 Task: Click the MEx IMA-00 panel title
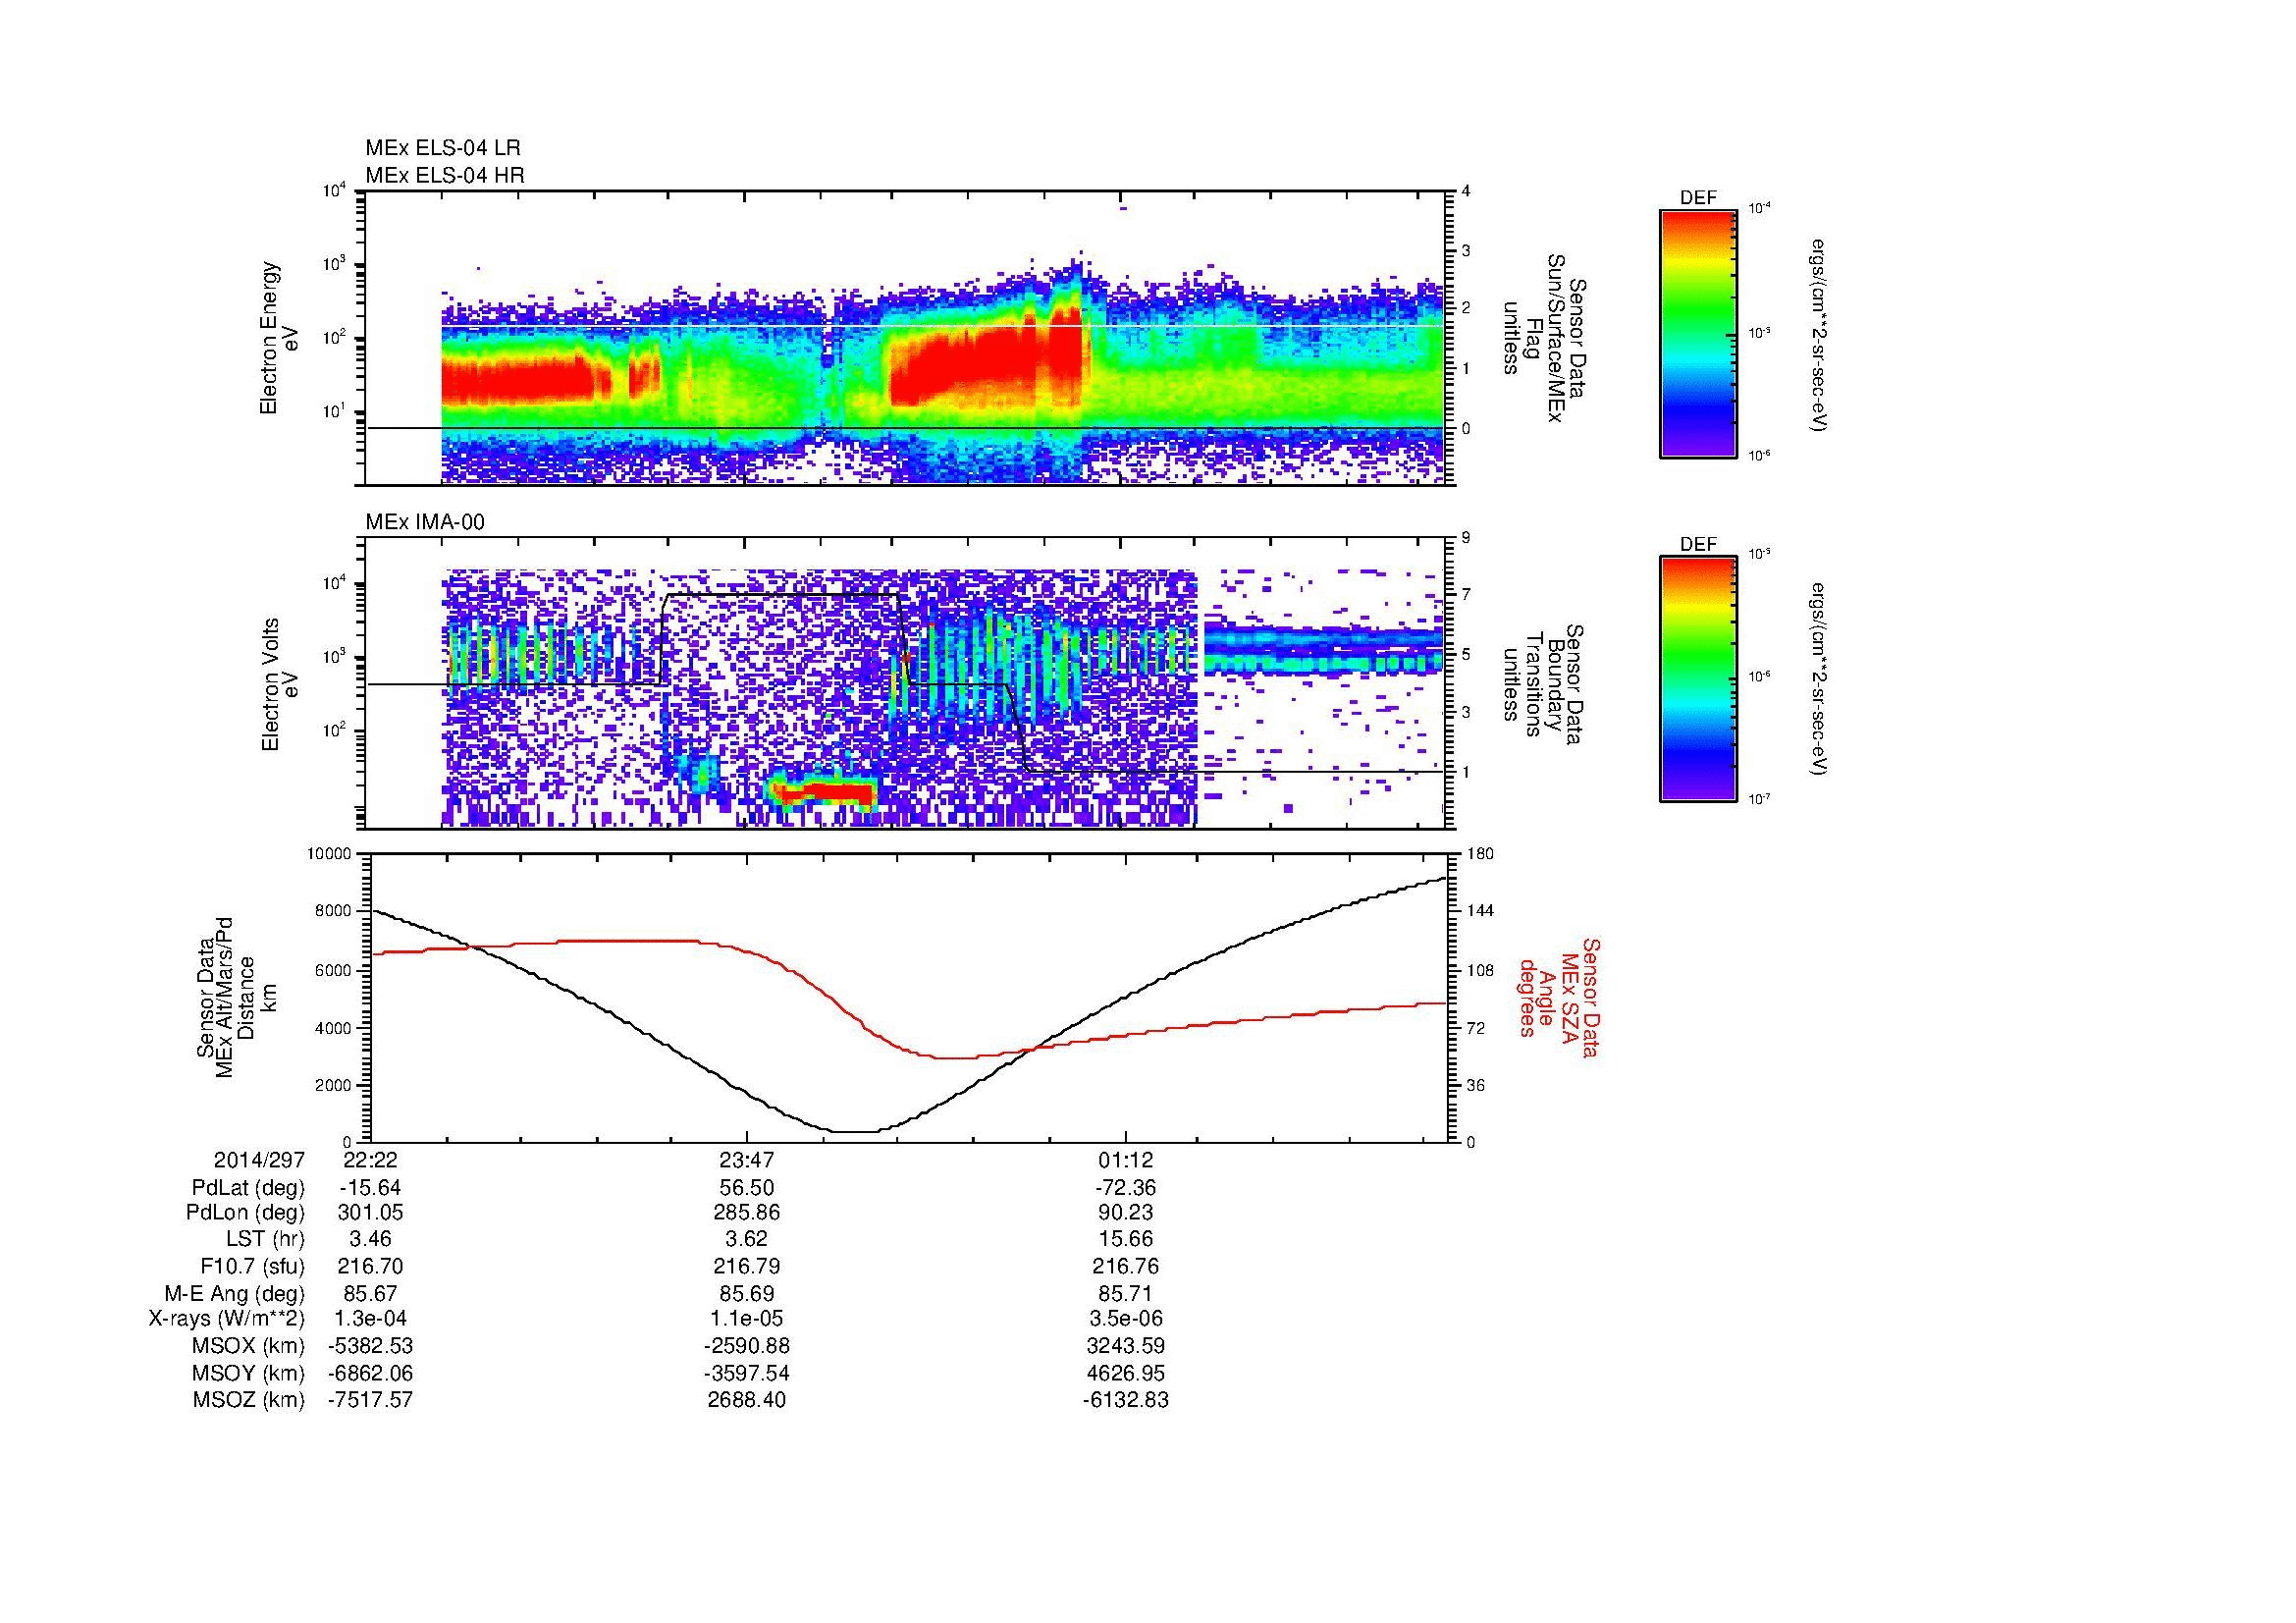[x=425, y=522]
